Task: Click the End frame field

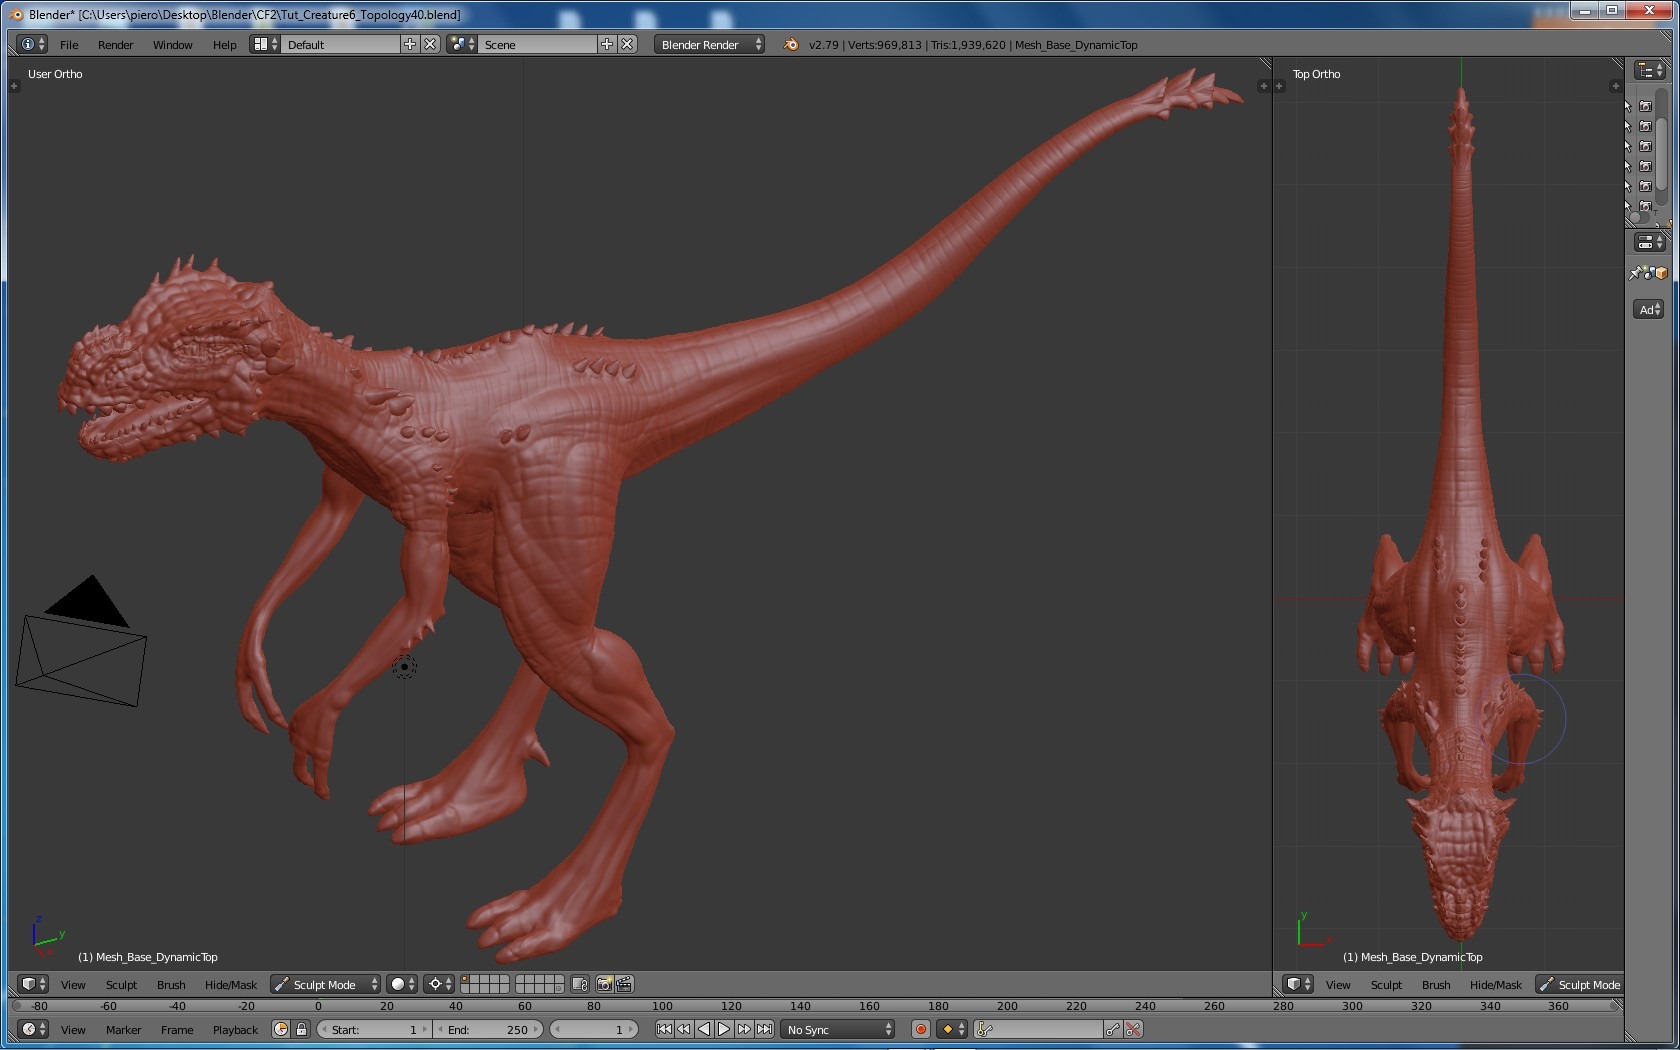Action: point(489,1029)
